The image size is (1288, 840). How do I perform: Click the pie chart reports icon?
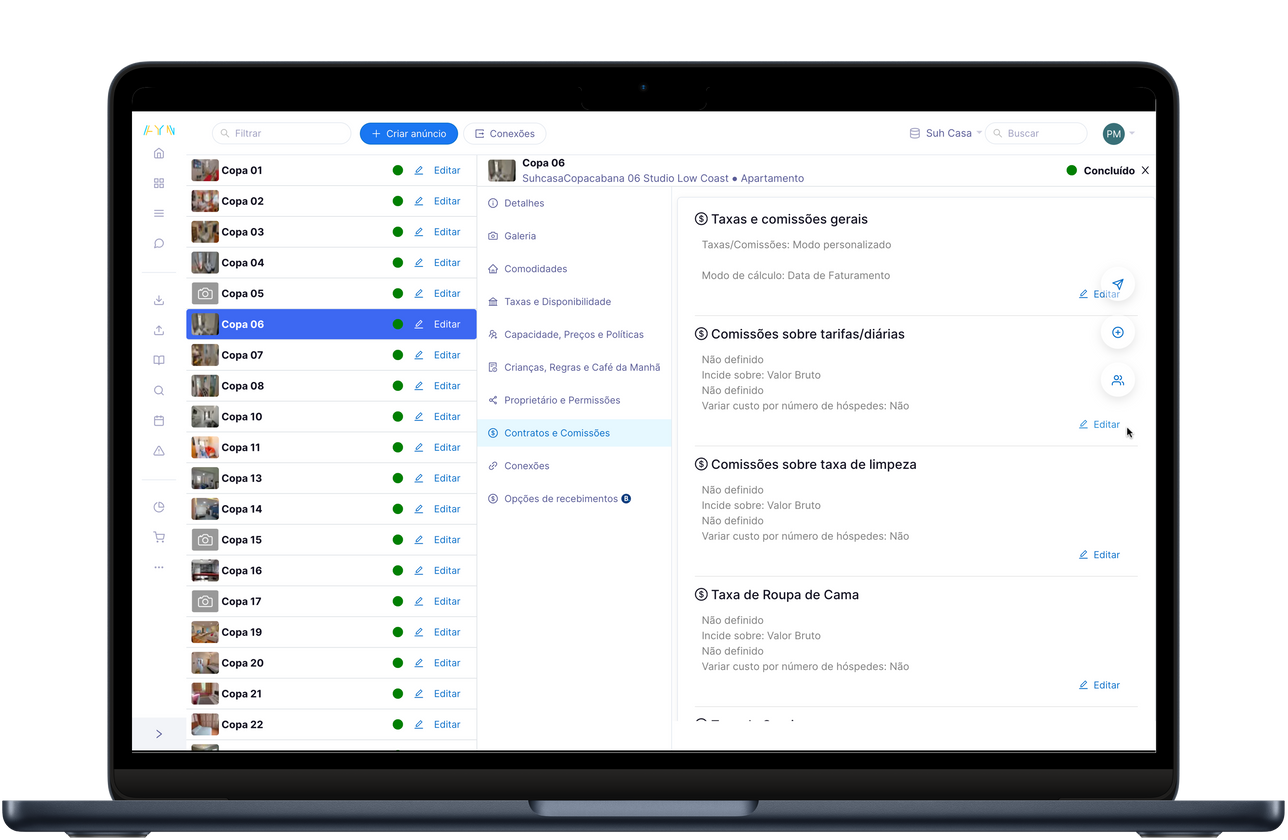point(159,507)
